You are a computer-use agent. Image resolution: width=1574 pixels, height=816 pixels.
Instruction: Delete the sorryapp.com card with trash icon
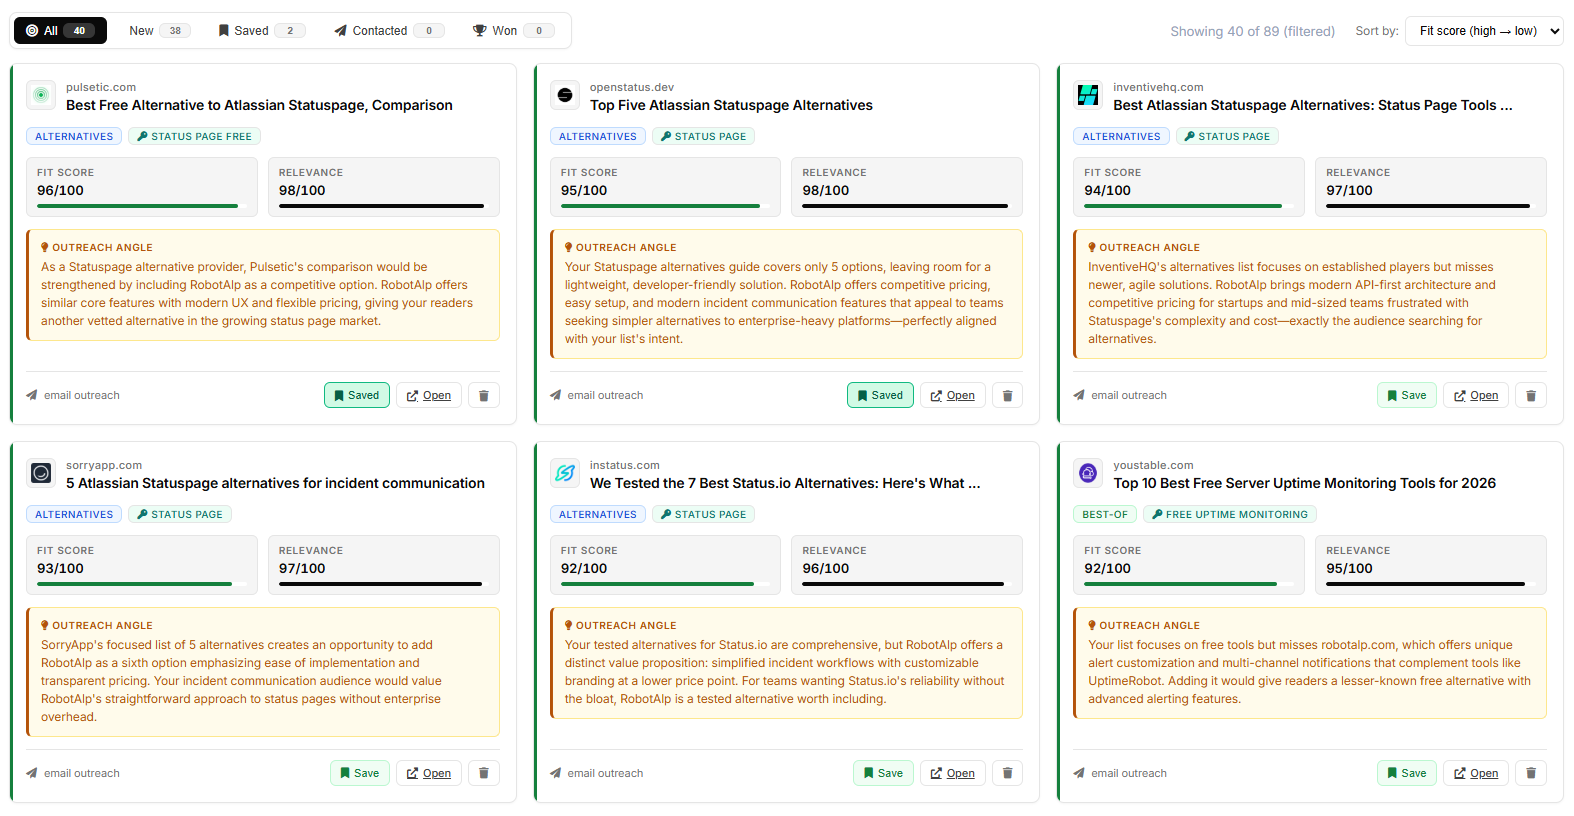coord(484,773)
